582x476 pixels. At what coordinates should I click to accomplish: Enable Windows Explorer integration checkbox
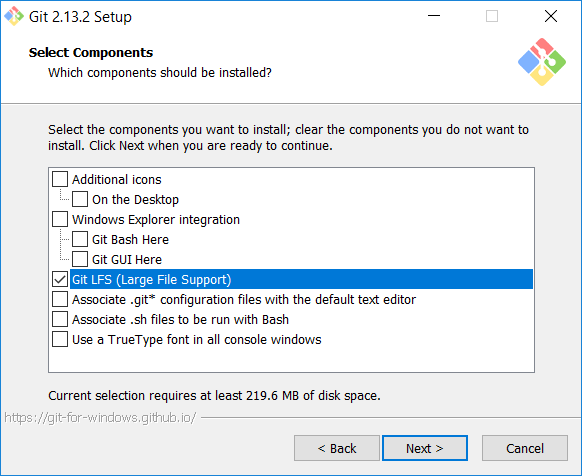pyautogui.click(x=60, y=219)
